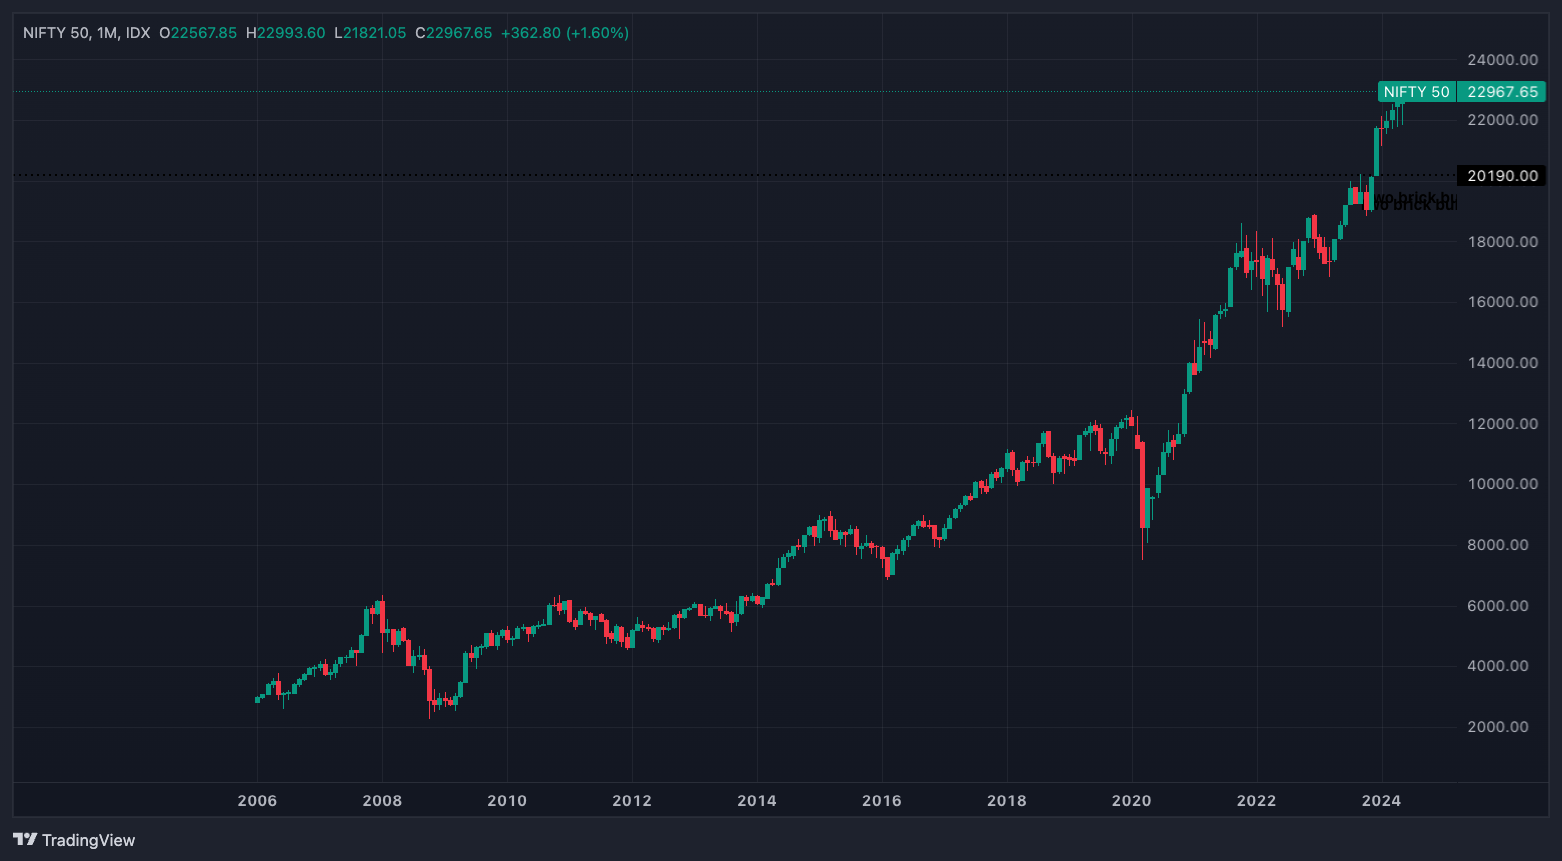1562x861 pixels.
Task: Click the 2020 label on time axis
Action: coord(1131,800)
